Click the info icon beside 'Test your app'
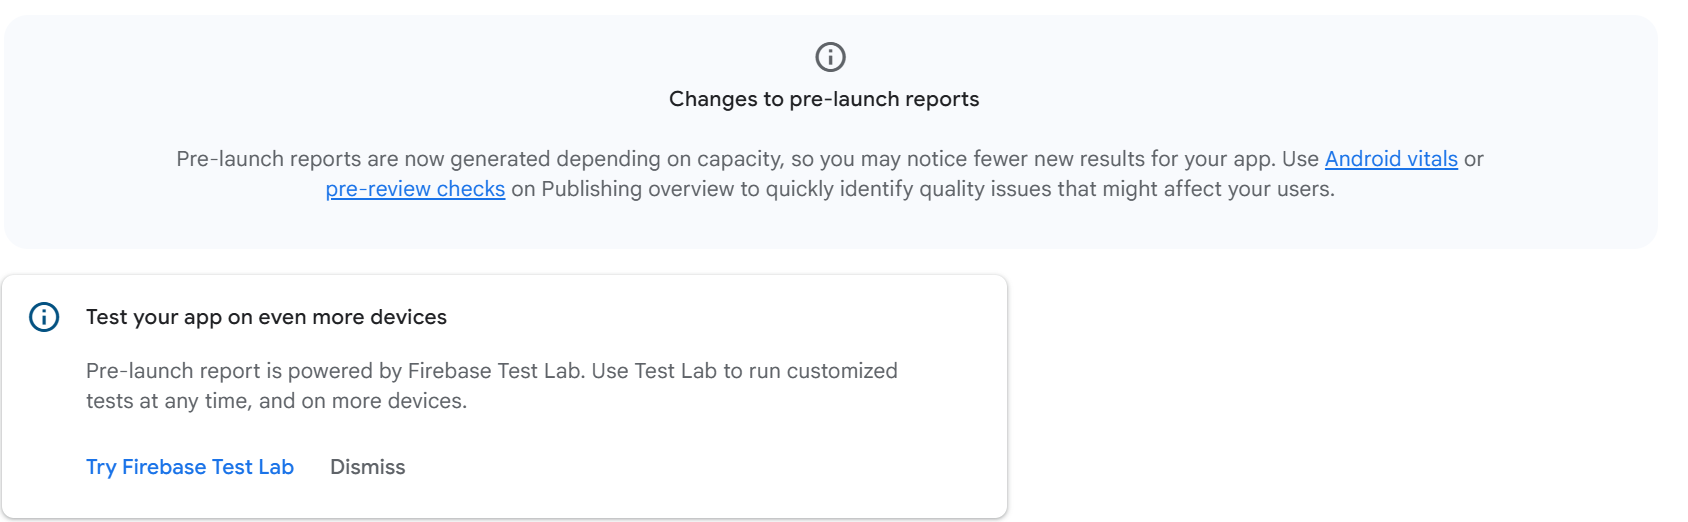Screen dimensions: 1688x522 (x=44, y=317)
